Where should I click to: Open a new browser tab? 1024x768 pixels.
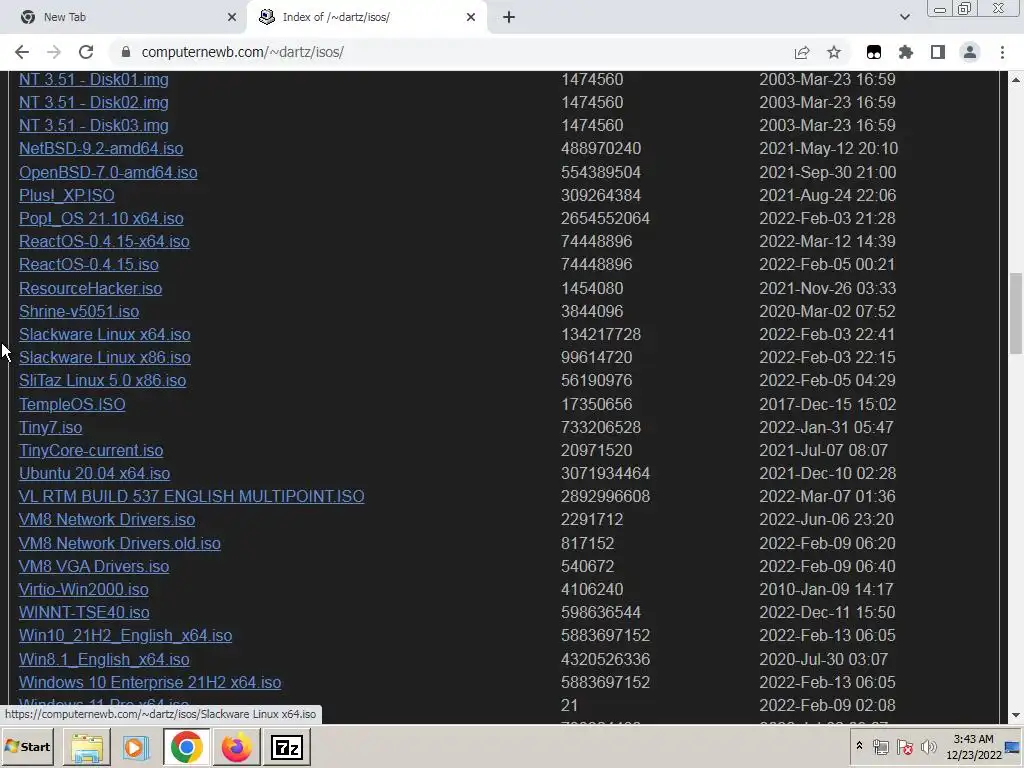coord(509,17)
